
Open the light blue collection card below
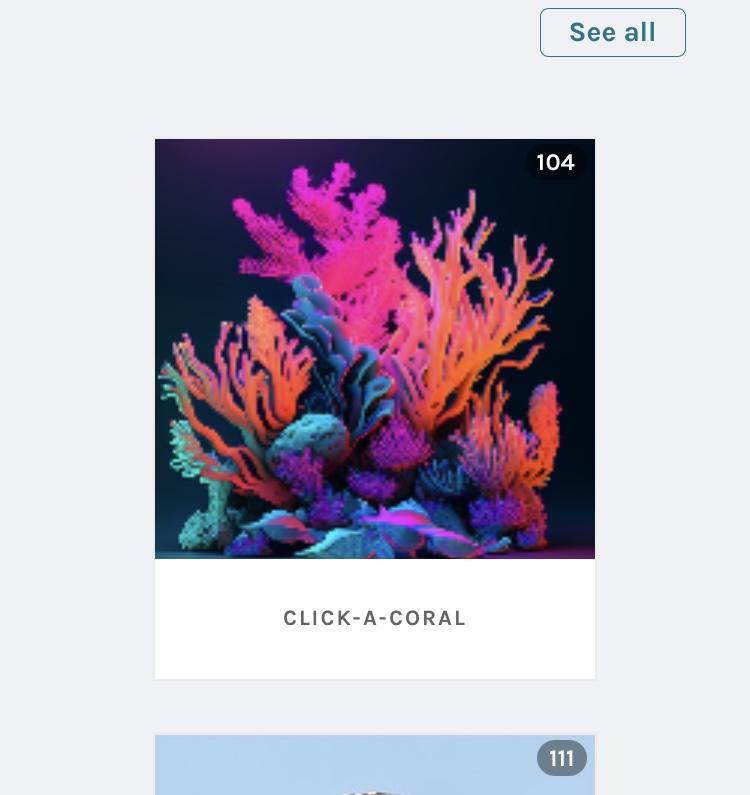(x=375, y=765)
